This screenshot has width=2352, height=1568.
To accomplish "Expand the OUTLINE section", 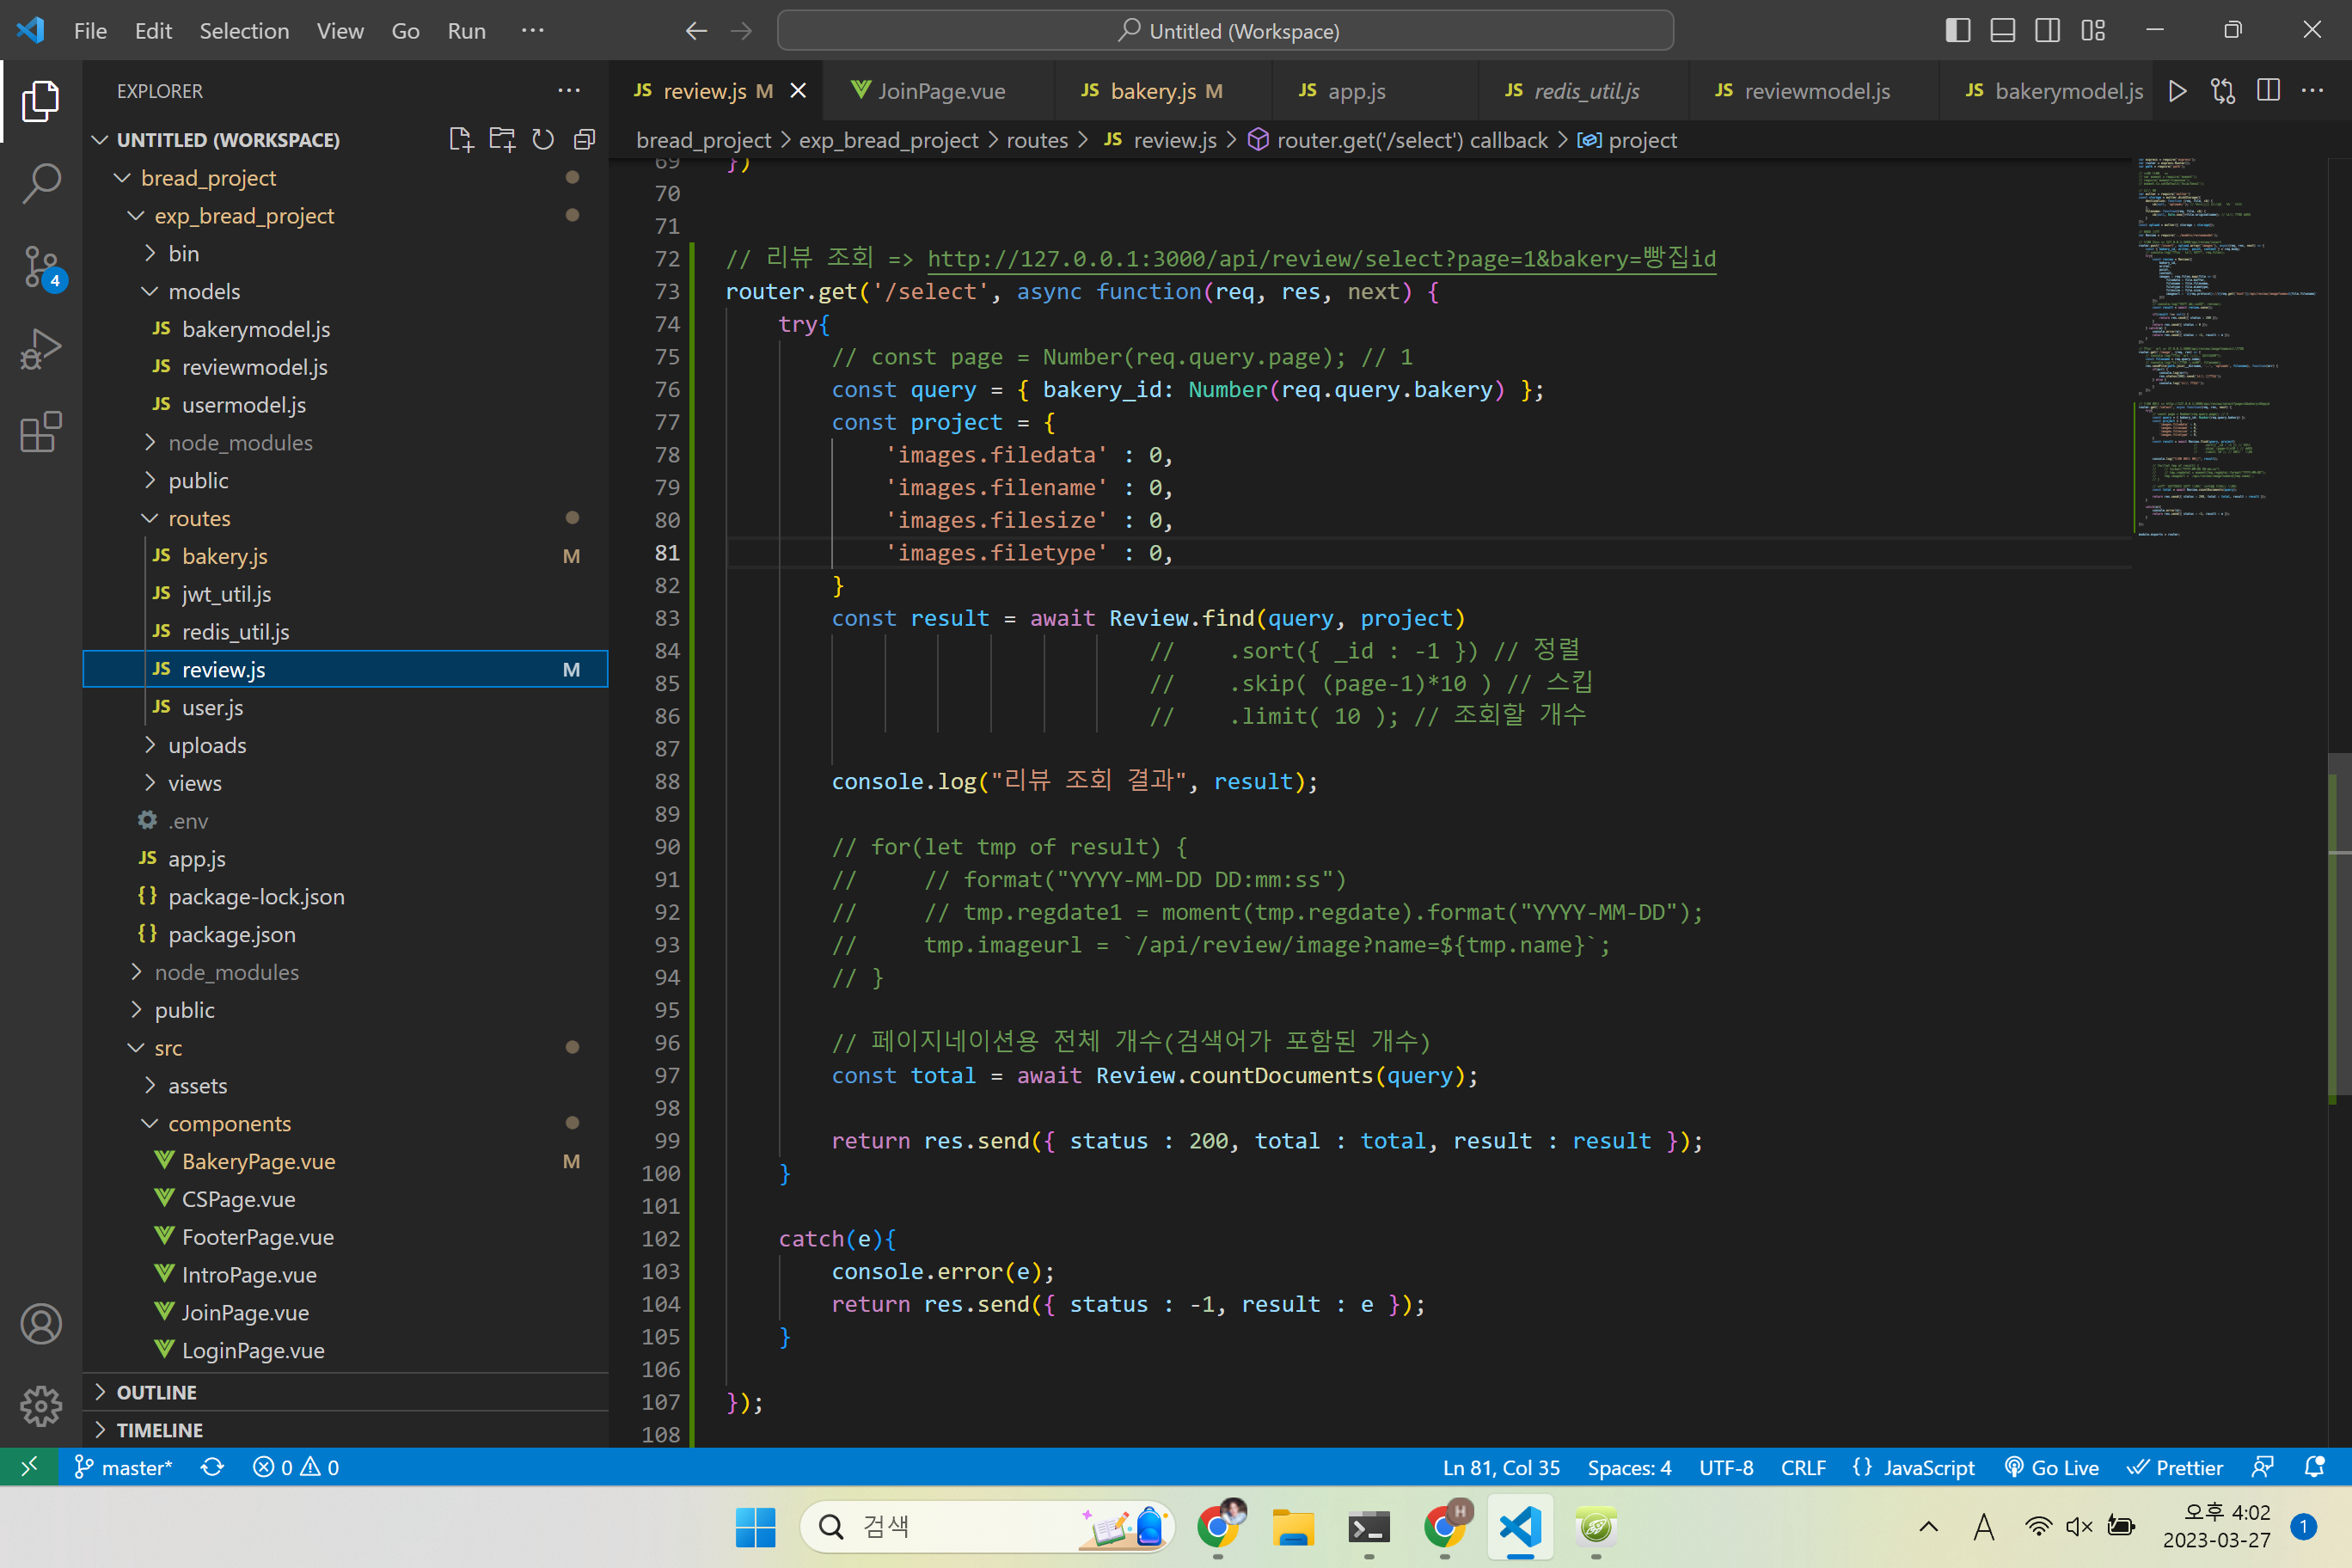I will click(345, 1392).
